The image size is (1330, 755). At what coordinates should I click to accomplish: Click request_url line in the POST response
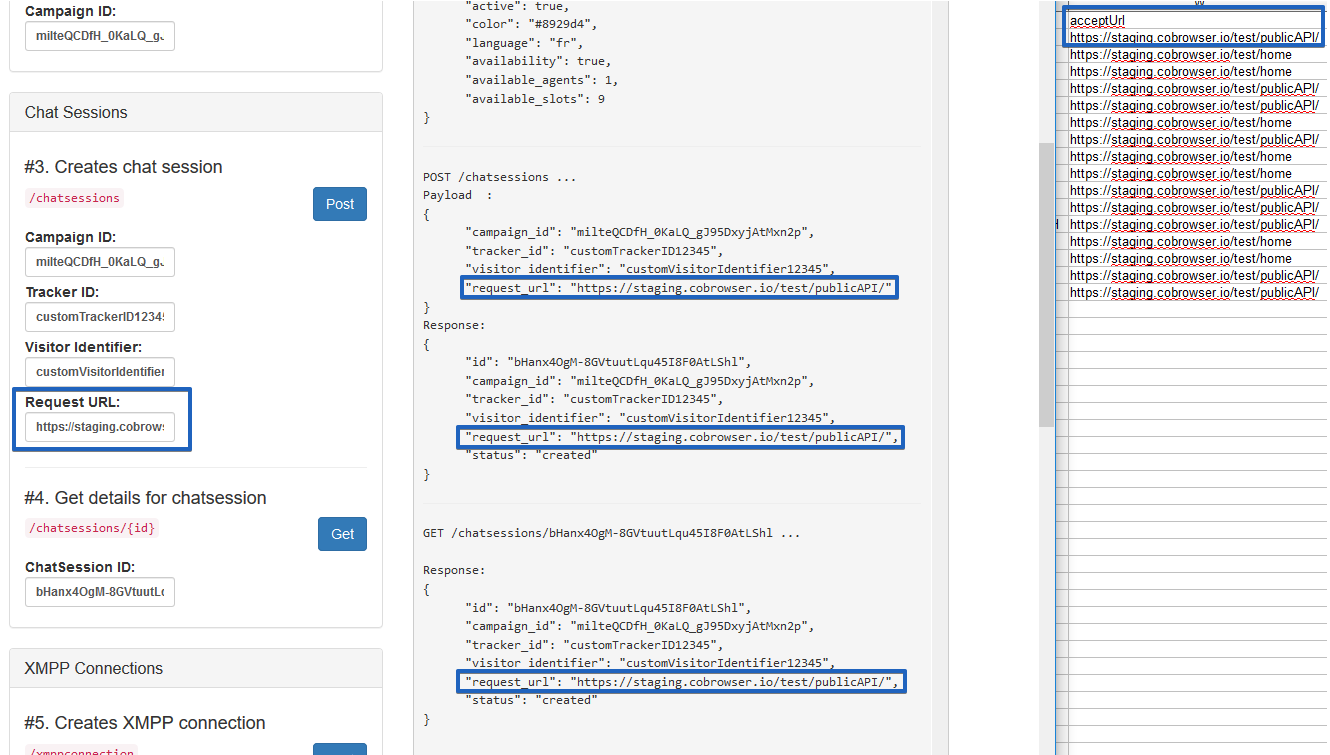click(x=683, y=437)
